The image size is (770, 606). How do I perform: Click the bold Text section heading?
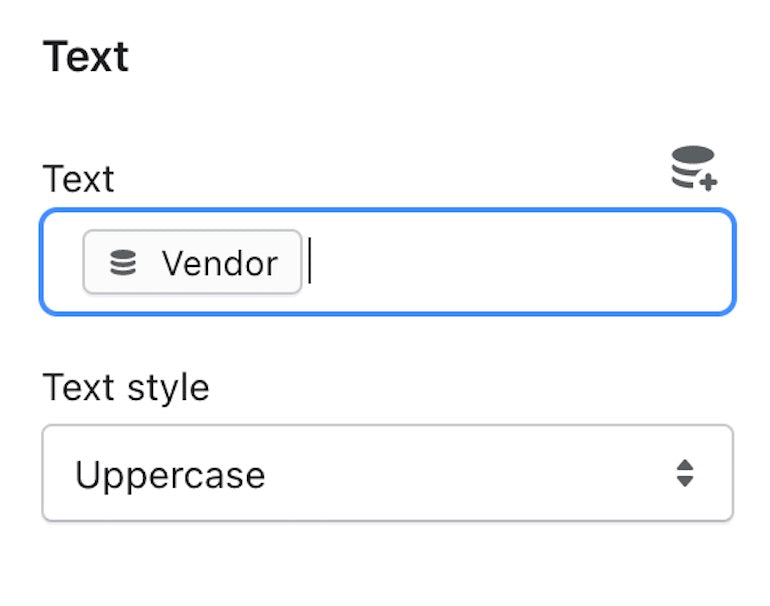click(x=86, y=57)
